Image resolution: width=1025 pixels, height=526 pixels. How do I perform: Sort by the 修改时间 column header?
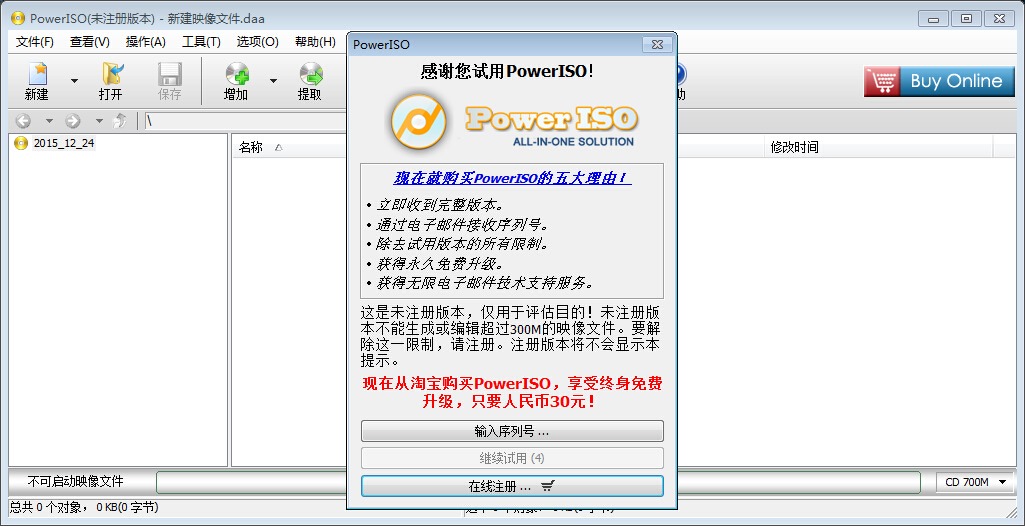pos(879,148)
